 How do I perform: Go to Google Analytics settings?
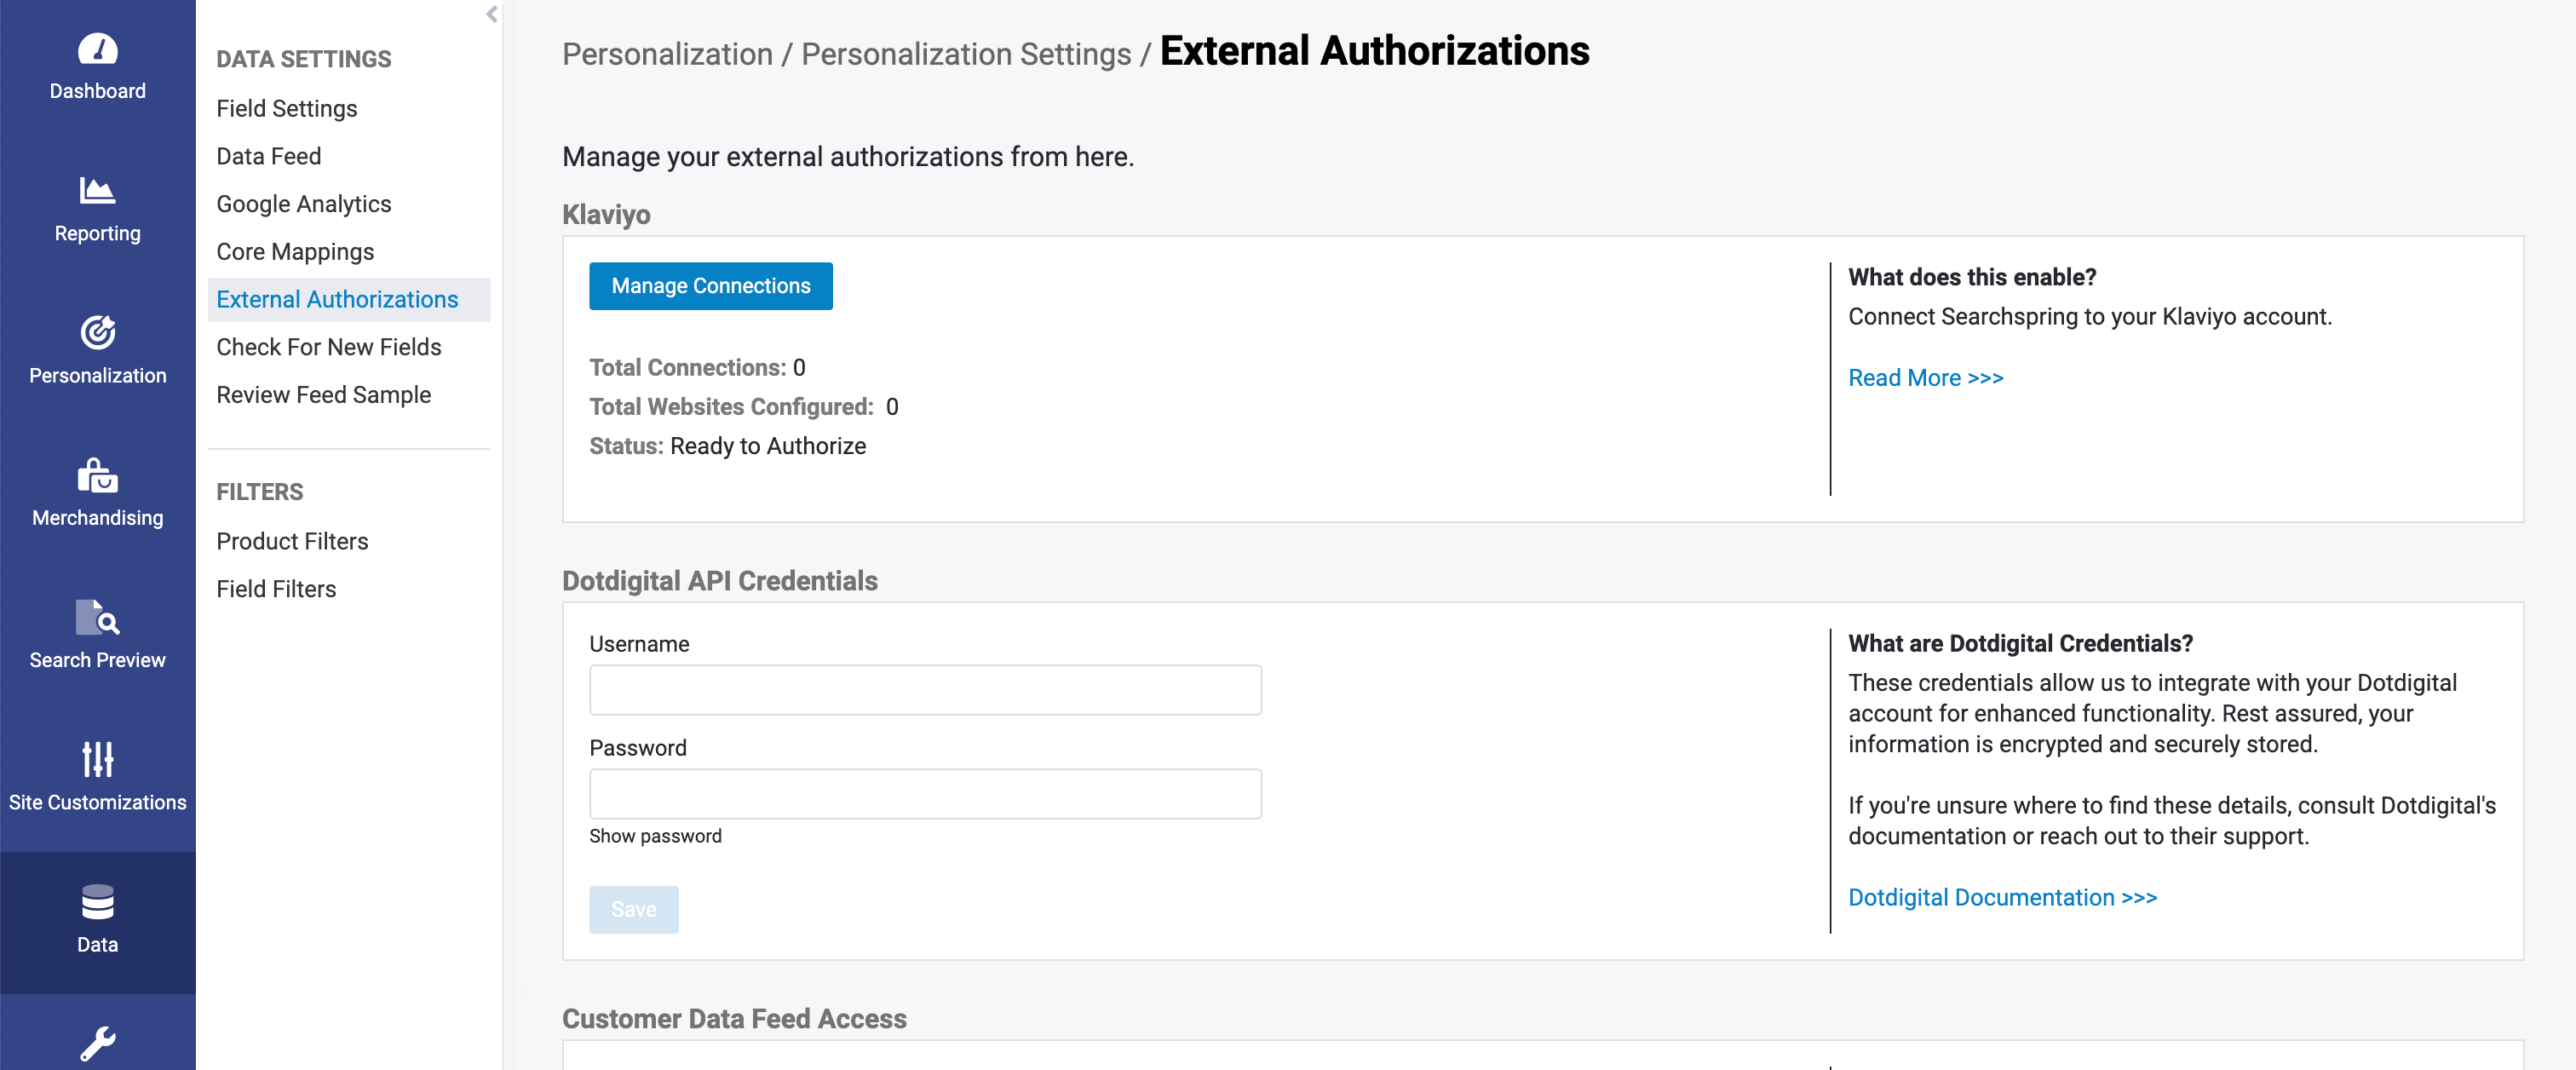tap(303, 204)
